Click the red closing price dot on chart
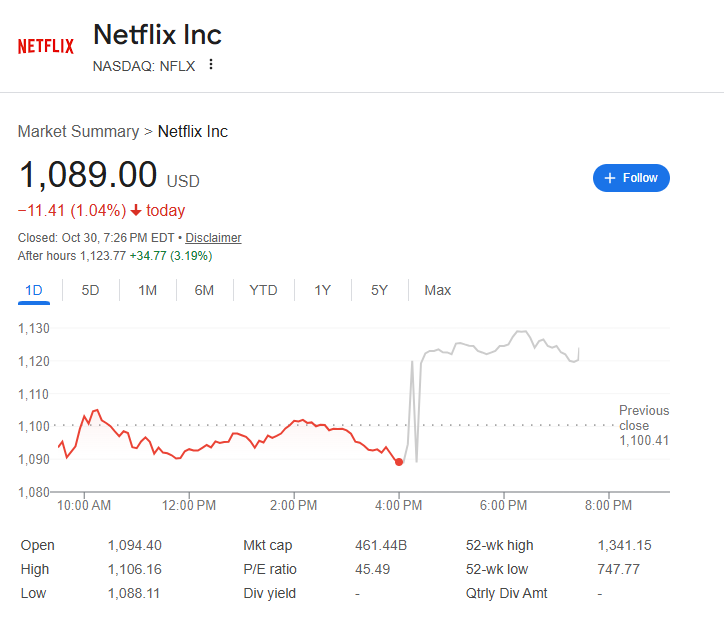 (x=399, y=462)
